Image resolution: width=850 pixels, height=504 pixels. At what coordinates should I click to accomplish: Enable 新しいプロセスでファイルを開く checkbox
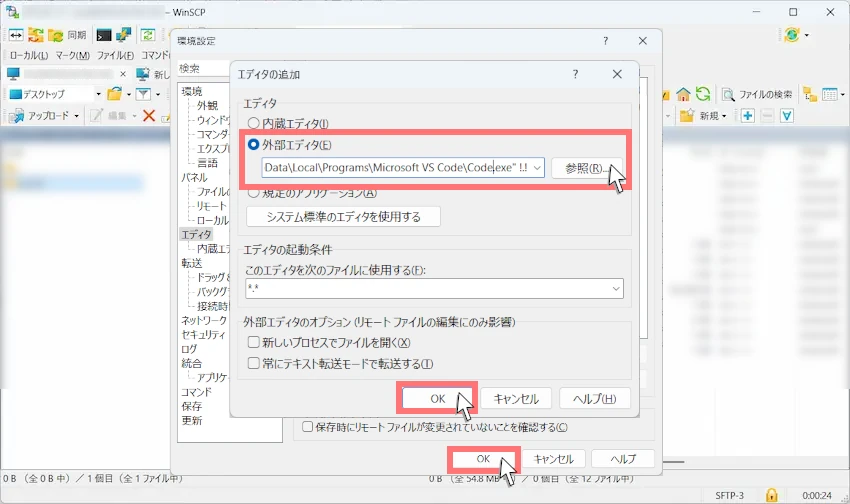pyautogui.click(x=253, y=343)
